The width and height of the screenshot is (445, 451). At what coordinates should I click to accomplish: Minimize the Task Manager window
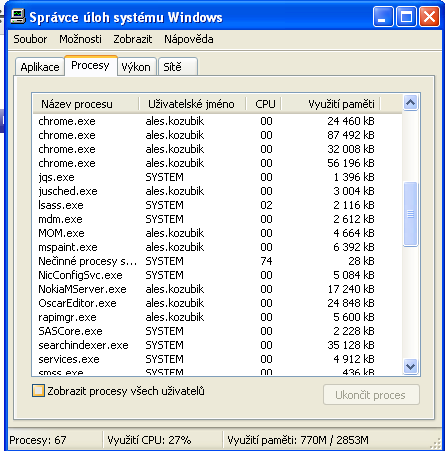(383, 17)
